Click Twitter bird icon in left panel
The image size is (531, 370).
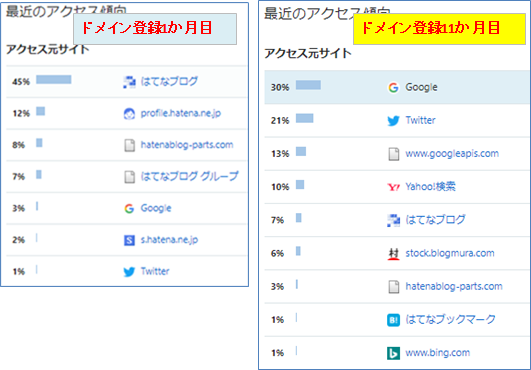[129, 271]
